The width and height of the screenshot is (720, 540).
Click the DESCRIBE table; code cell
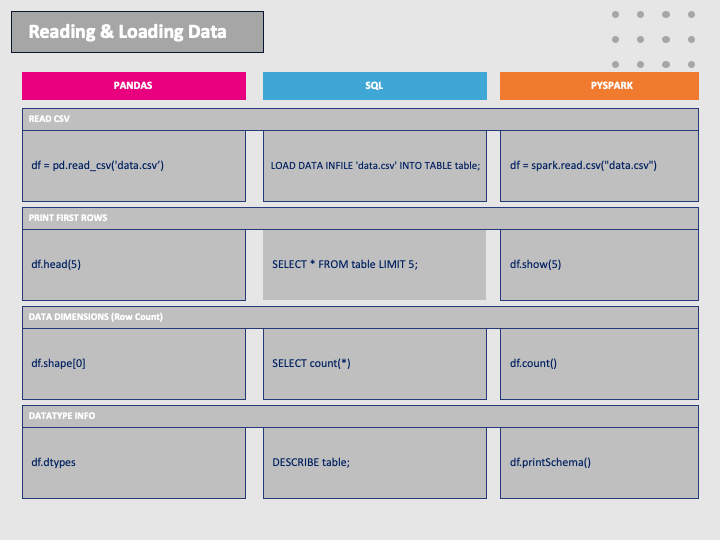point(375,463)
